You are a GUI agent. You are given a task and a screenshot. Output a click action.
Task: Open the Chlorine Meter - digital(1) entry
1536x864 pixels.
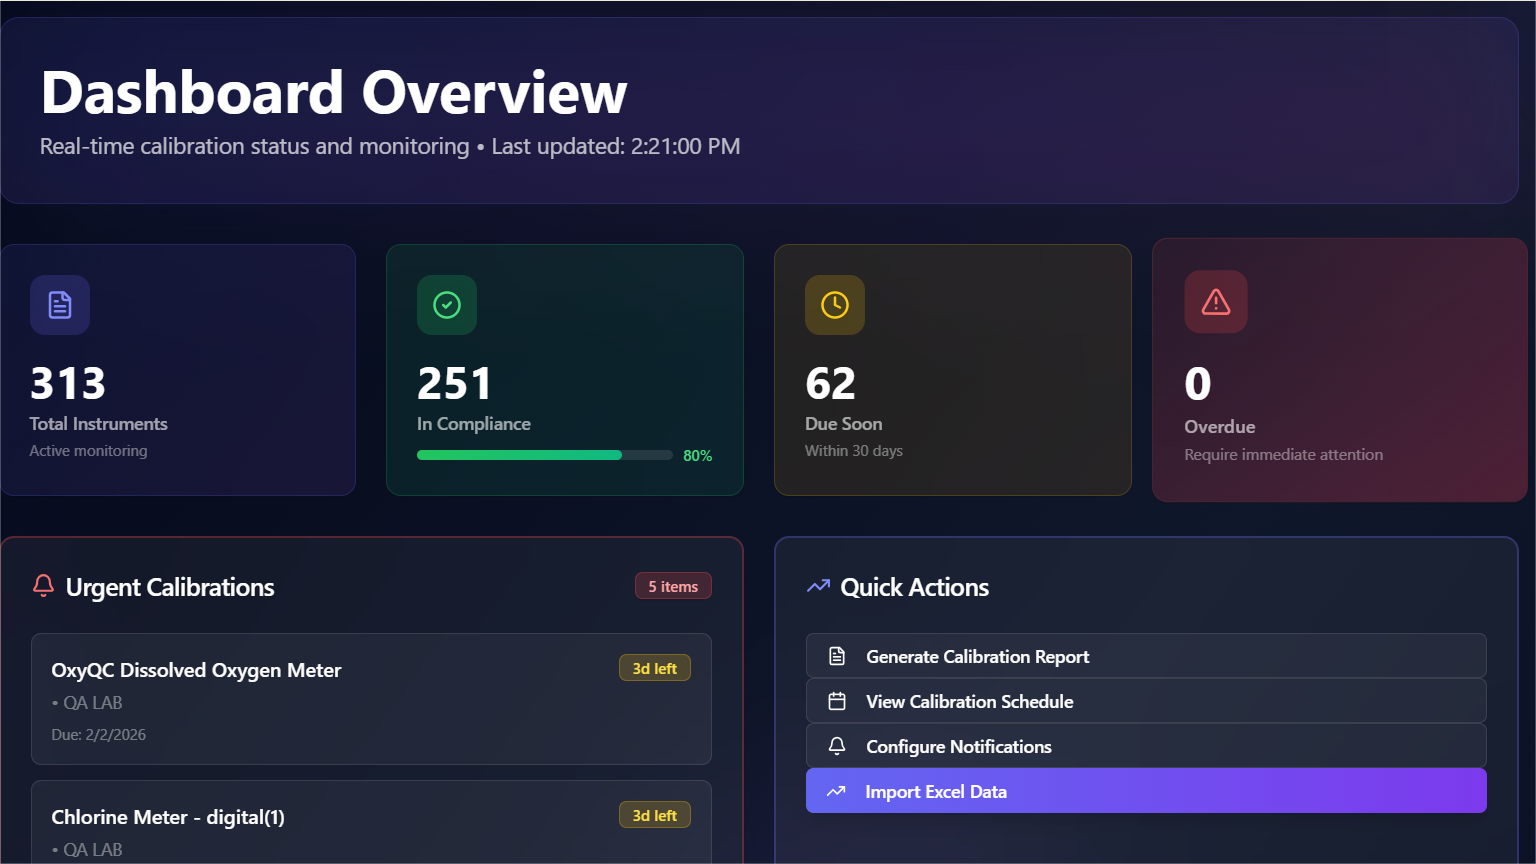pos(371,822)
